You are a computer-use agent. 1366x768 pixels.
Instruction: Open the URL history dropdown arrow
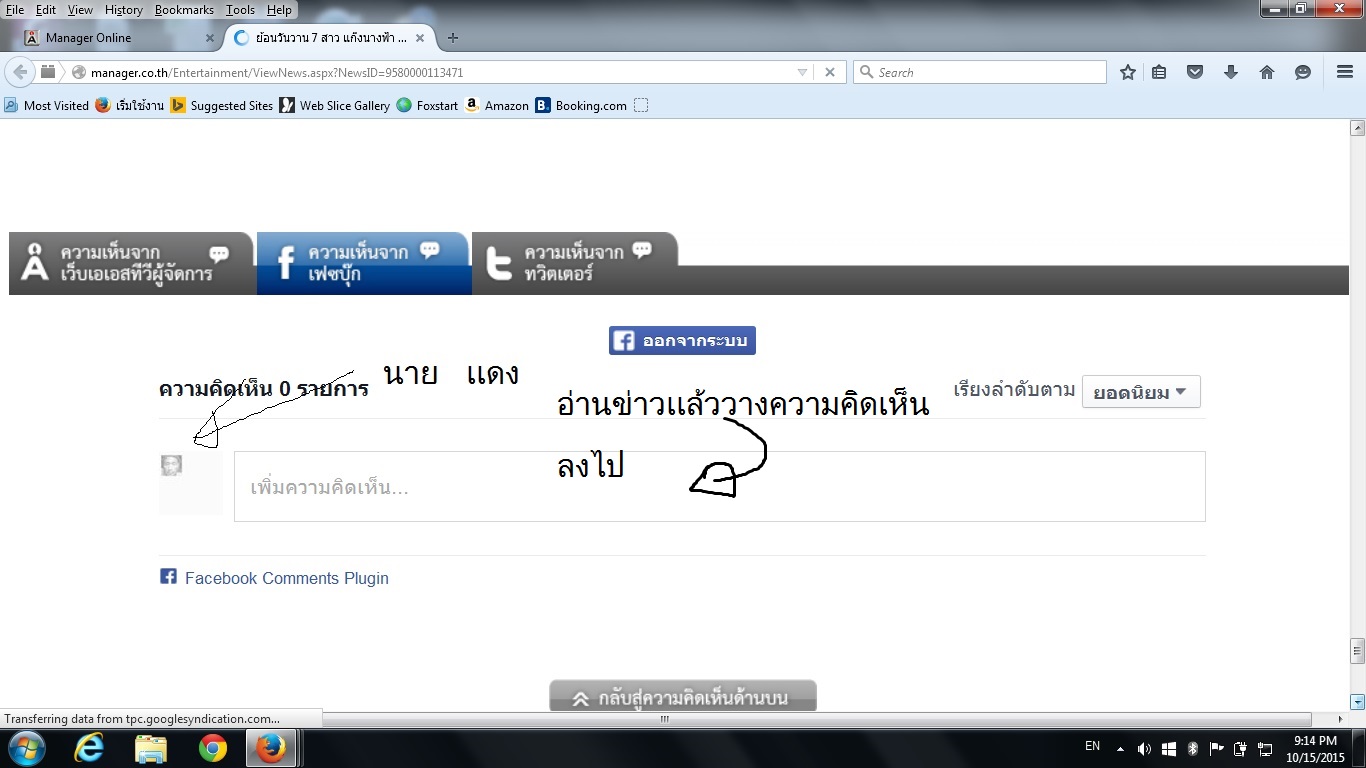[802, 72]
